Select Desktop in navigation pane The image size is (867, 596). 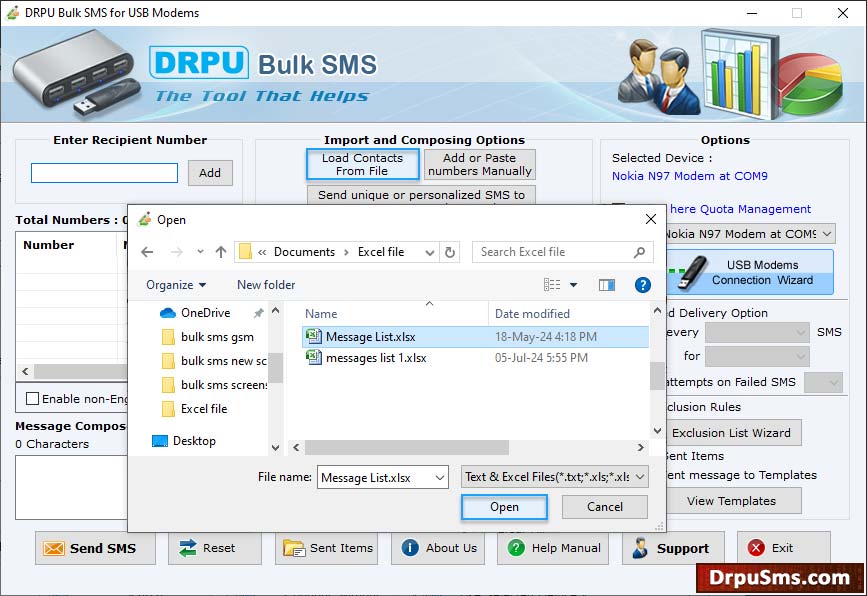point(184,441)
